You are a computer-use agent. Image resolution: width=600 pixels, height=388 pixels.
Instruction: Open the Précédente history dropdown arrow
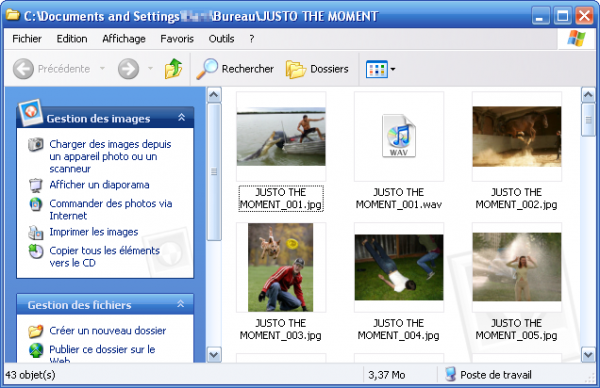(102, 69)
